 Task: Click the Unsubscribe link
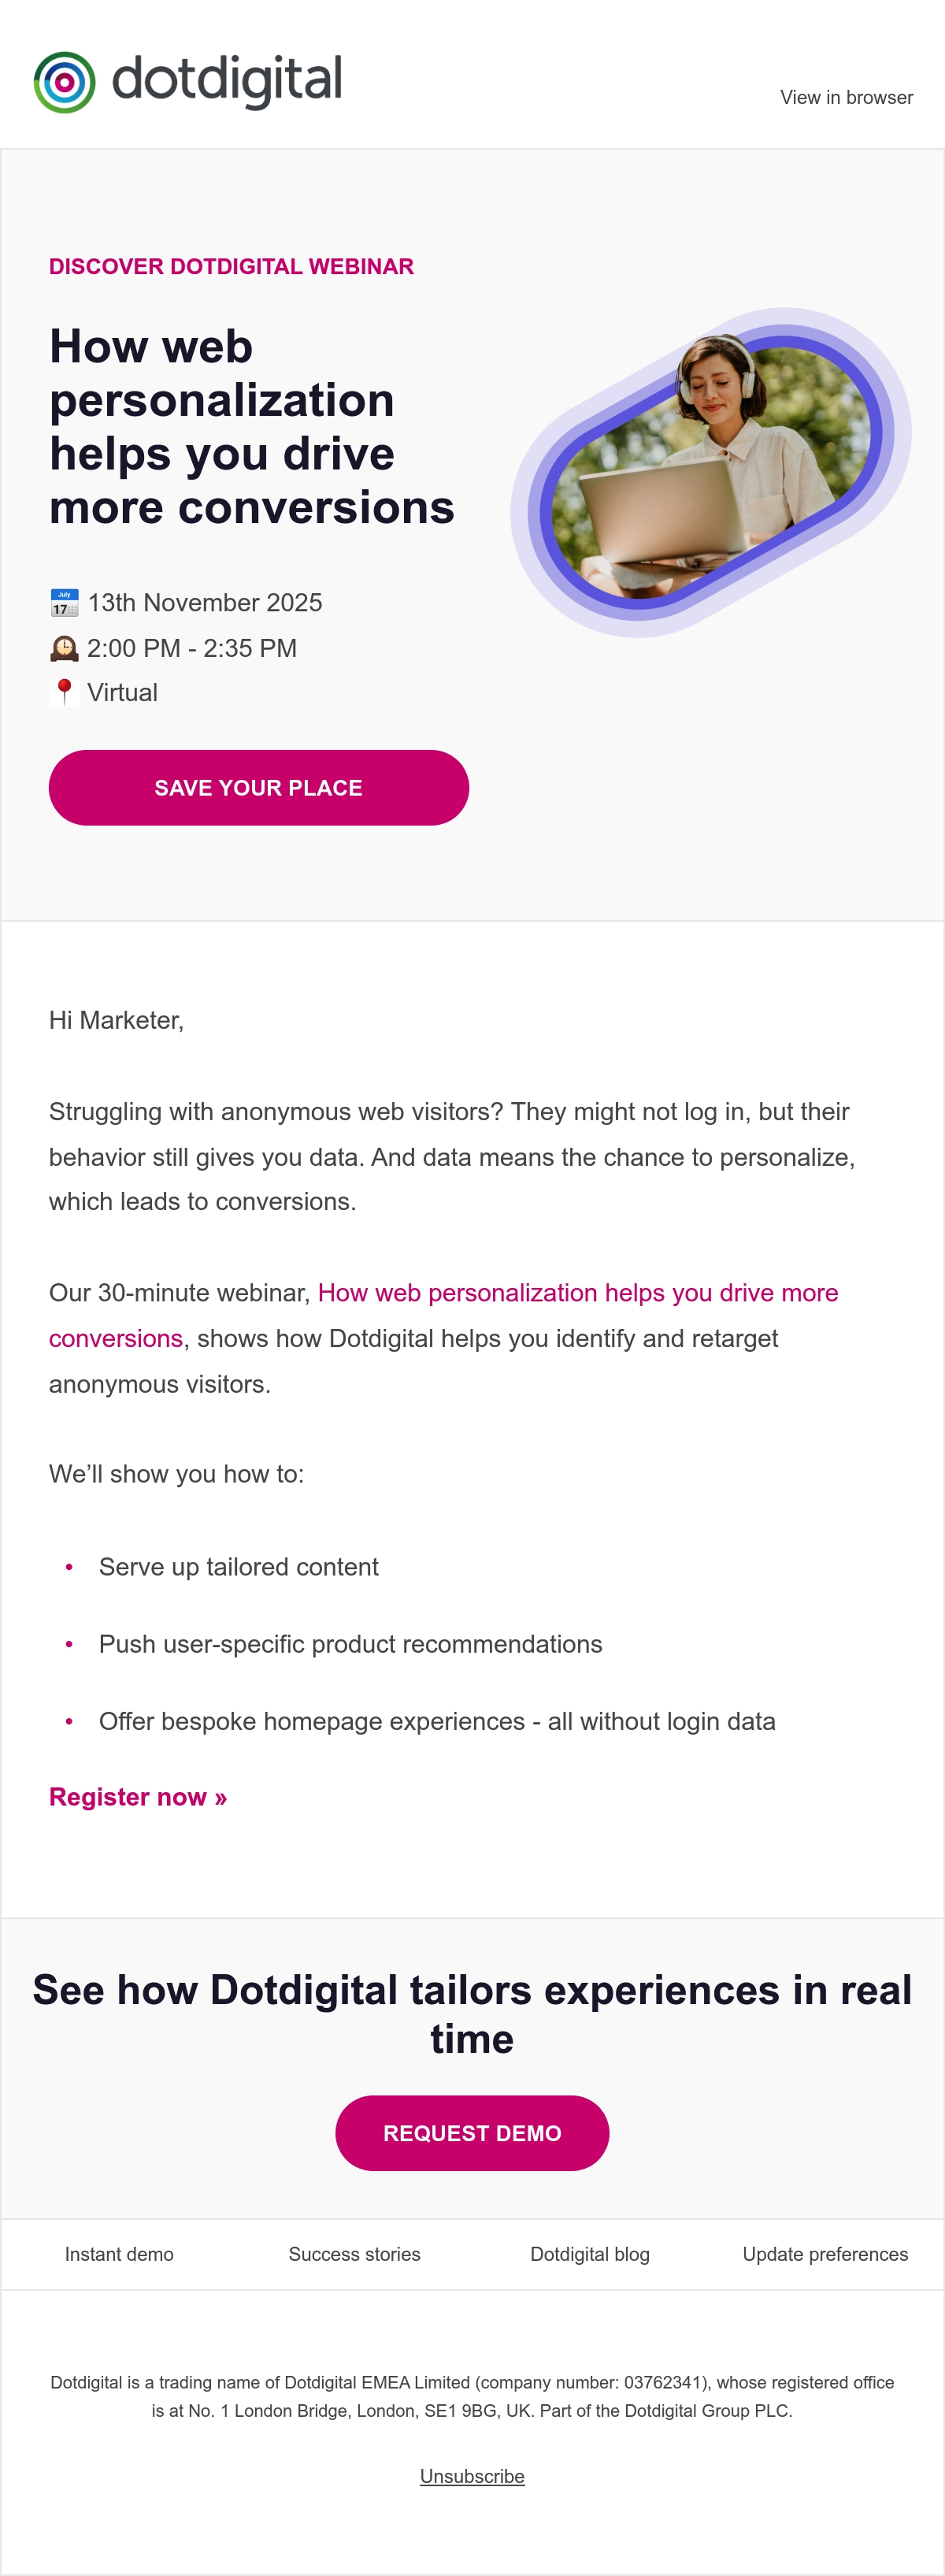coord(472,2476)
